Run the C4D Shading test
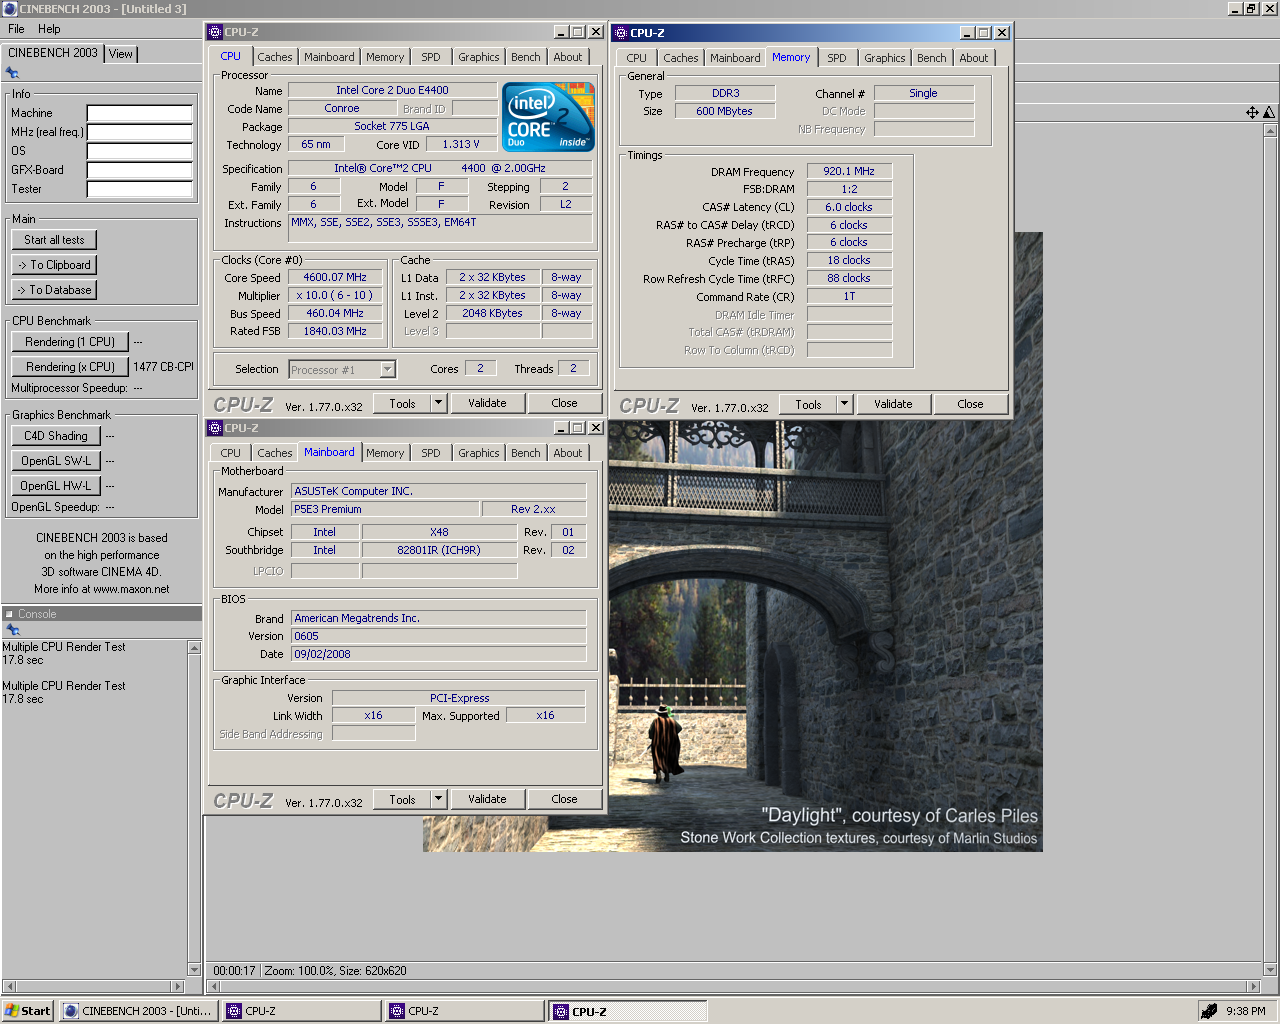This screenshot has height=1024, width=1280. (56, 436)
